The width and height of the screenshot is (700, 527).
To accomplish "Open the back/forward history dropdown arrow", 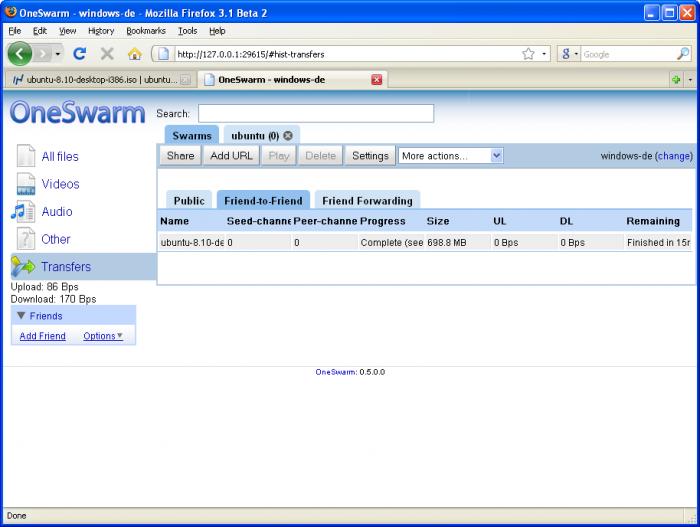I will pyautogui.click(x=58, y=54).
